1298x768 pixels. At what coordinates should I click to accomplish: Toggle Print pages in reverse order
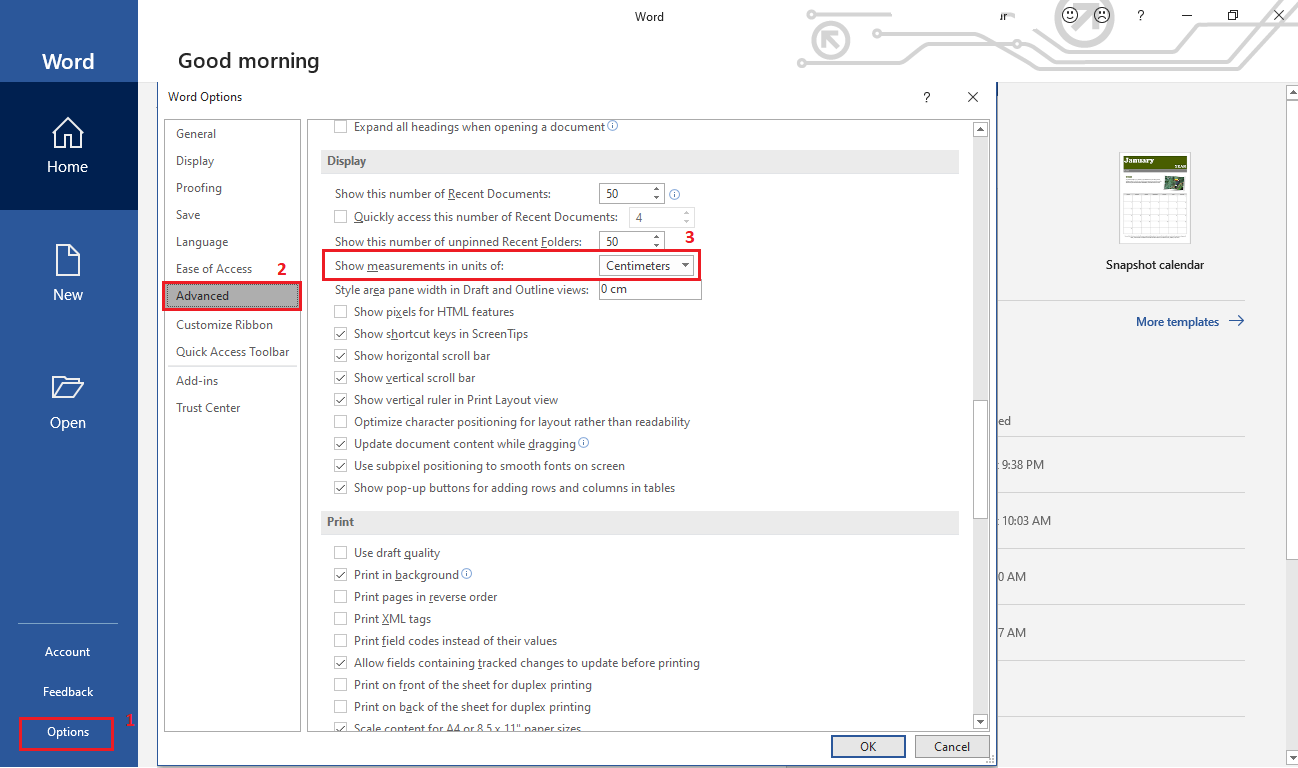340,597
